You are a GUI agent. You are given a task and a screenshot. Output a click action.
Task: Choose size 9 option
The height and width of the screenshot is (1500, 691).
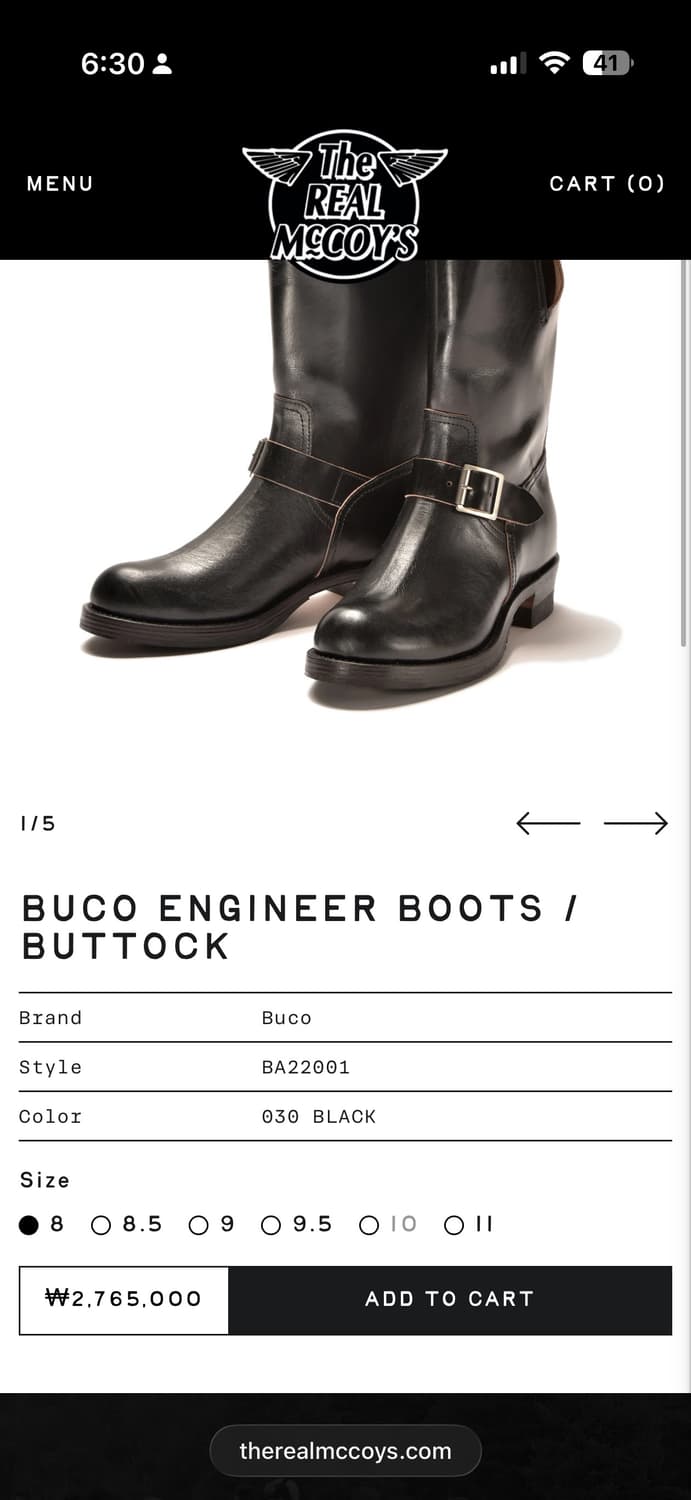point(212,1224)
